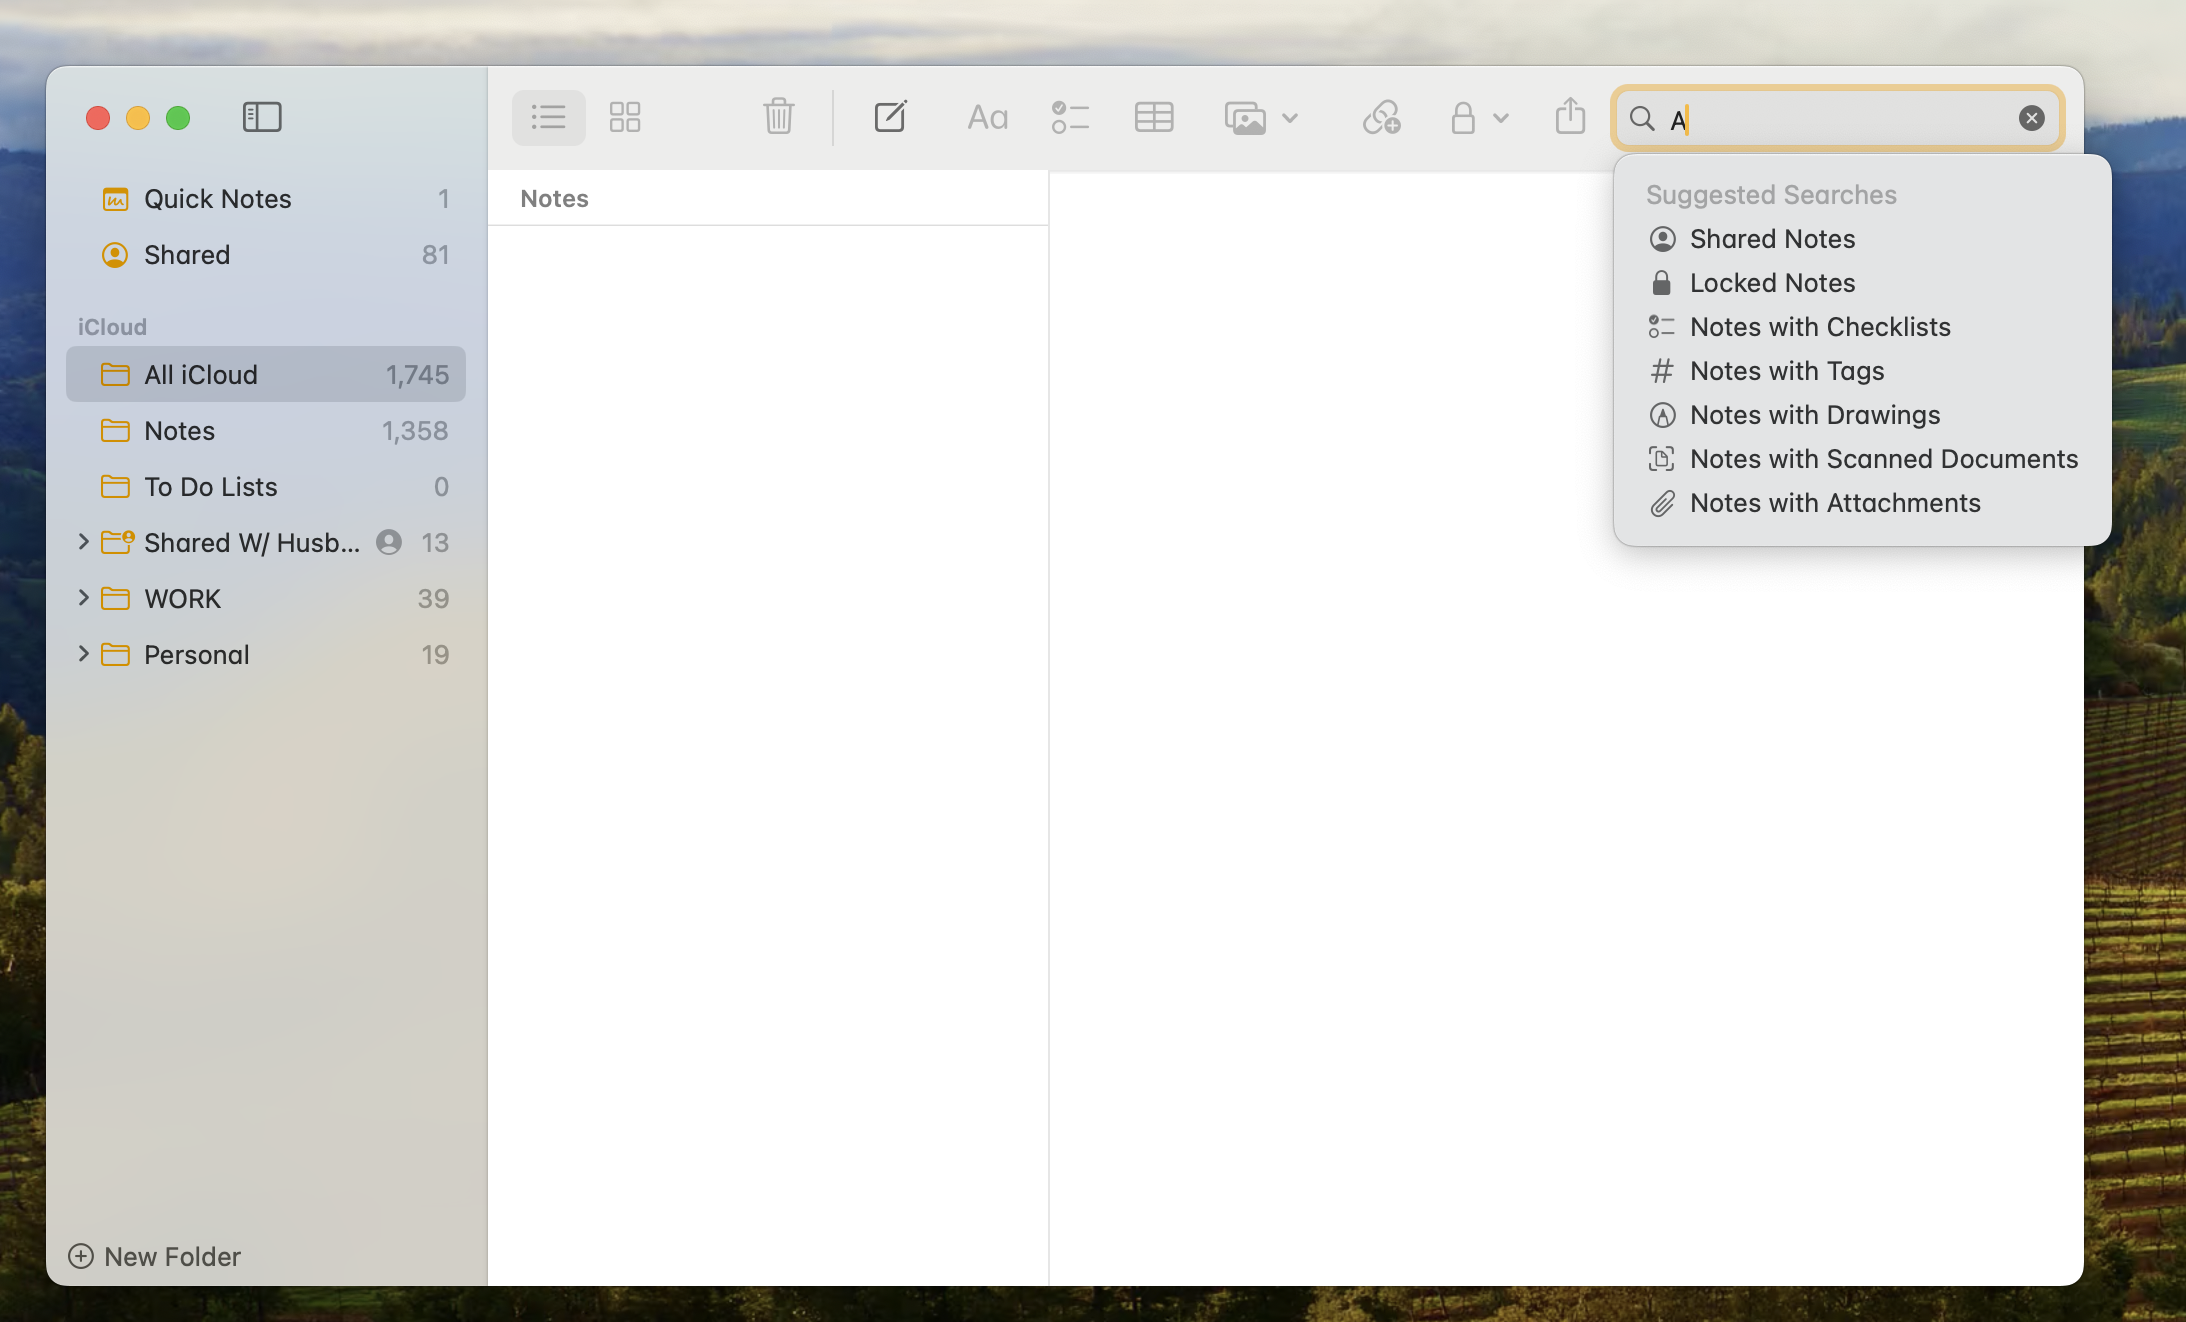Viewport: 2186px width, 1322px height.
Task: Switch to list view
Action: pos(548,118)
